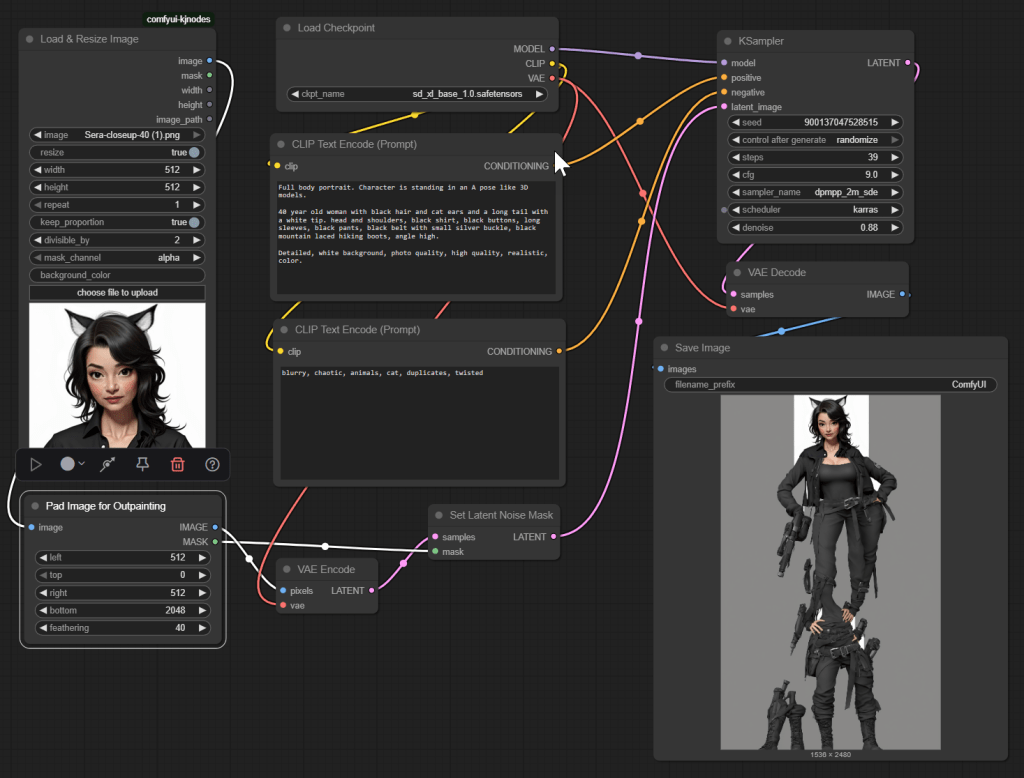
Task: Pin the selected node with pin icon
Action: coord(143,464)
